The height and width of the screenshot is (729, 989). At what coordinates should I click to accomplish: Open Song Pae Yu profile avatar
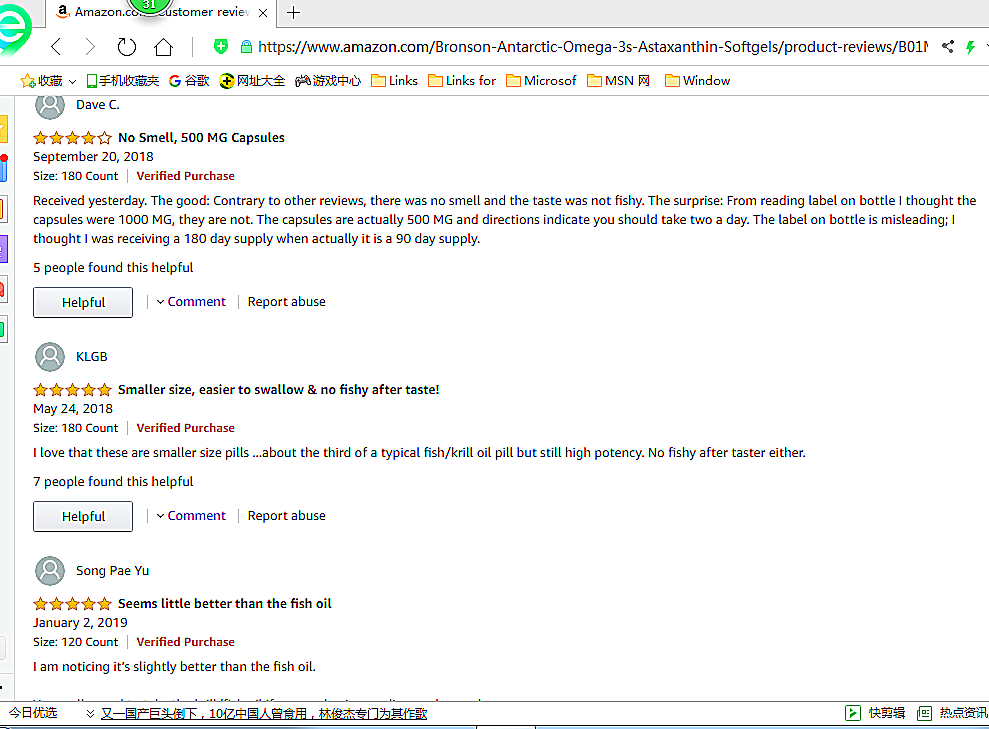[x=50, y=571]
